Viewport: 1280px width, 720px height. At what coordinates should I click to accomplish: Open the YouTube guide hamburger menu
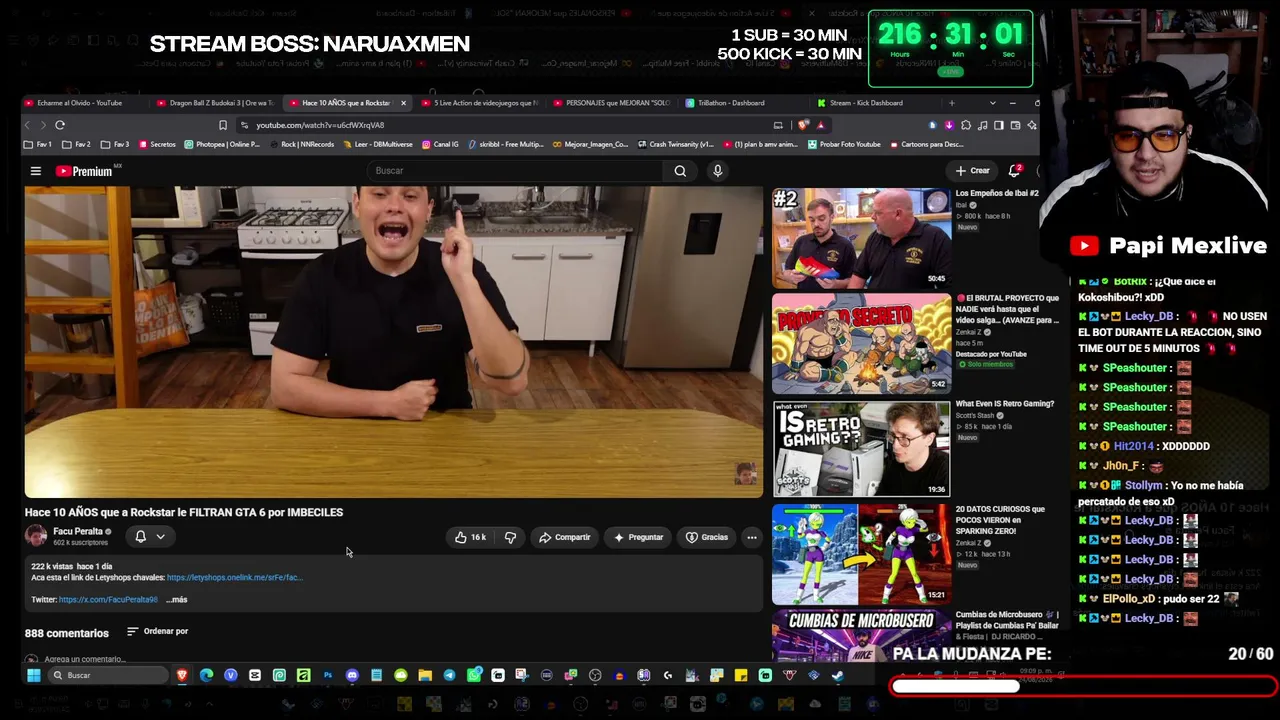(x=35, y=171)
